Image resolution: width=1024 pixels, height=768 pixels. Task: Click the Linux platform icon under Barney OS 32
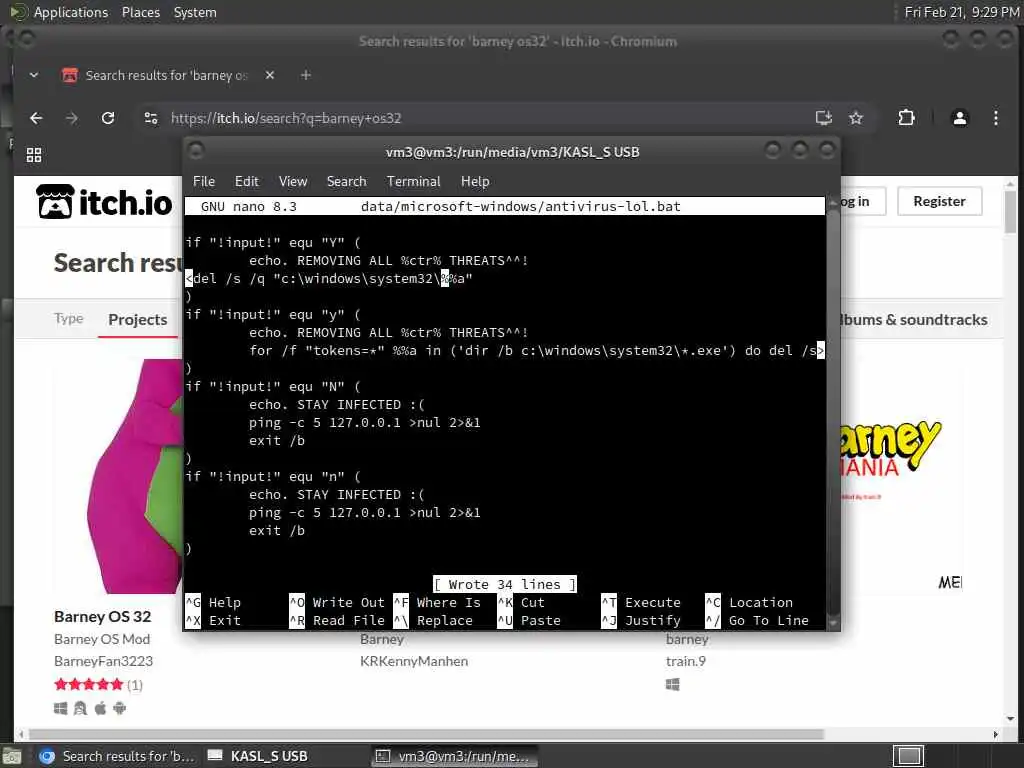[80, 708]
